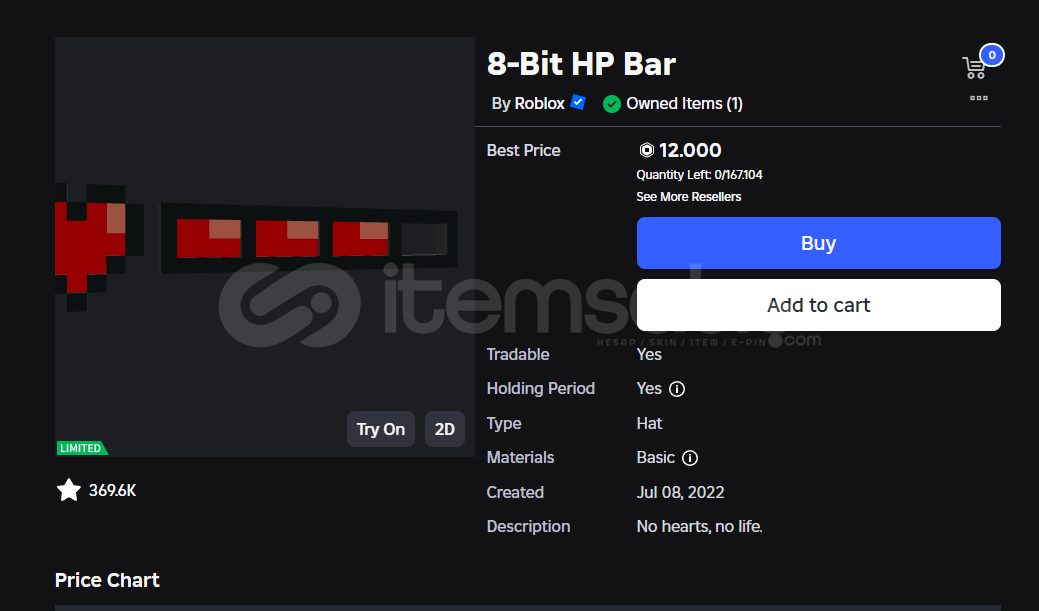This screenshot has width=1039, height=611.
Task: Show Materials info icon tooltip
Action: click(x=690, y=458)
